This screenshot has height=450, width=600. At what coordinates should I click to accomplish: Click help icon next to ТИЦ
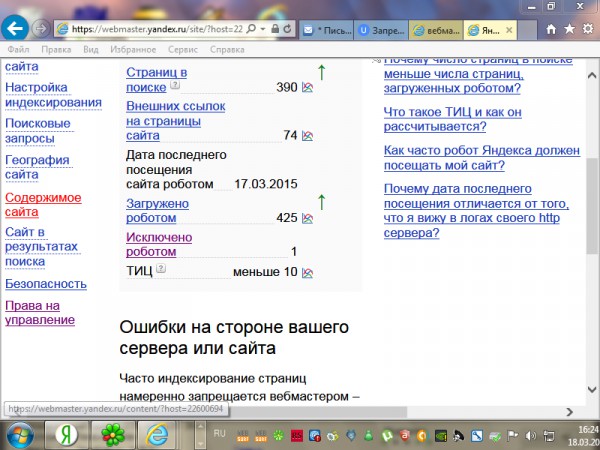161,268
